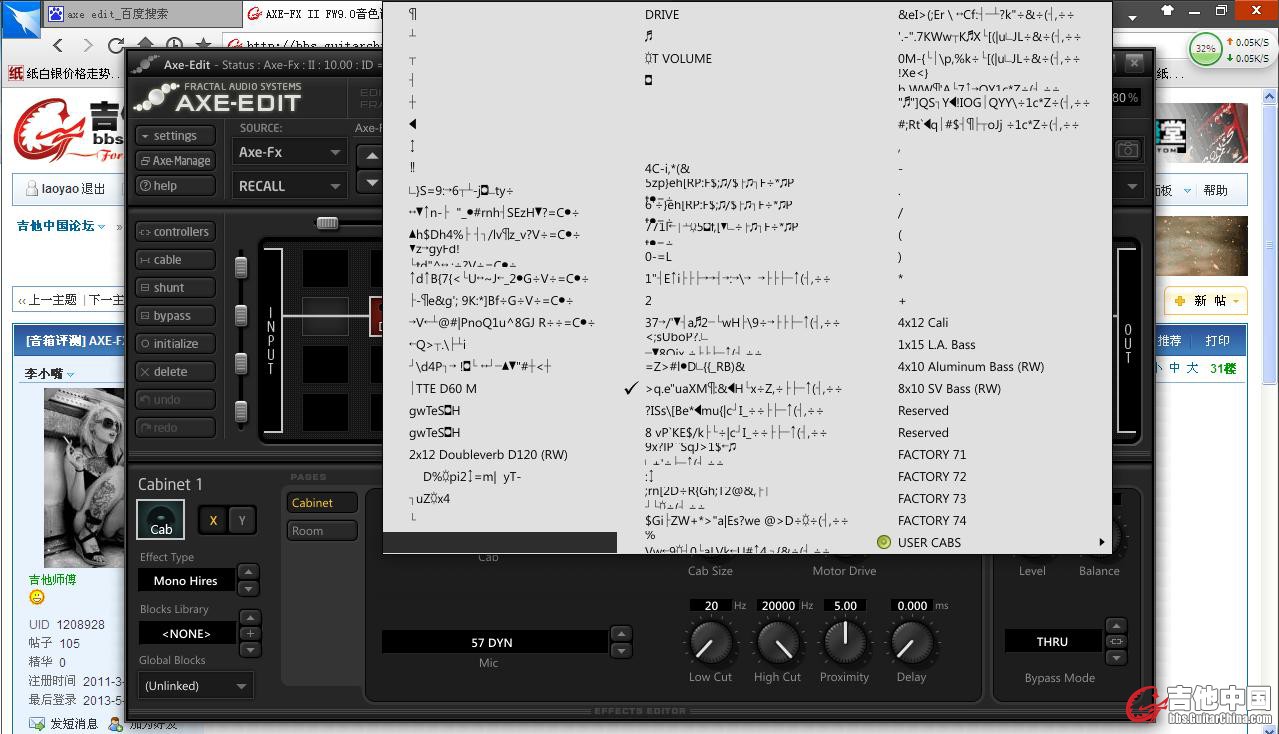Choose 4x12 Cali from the cab list
1279x734 pixels.
[x=923, y=323]
